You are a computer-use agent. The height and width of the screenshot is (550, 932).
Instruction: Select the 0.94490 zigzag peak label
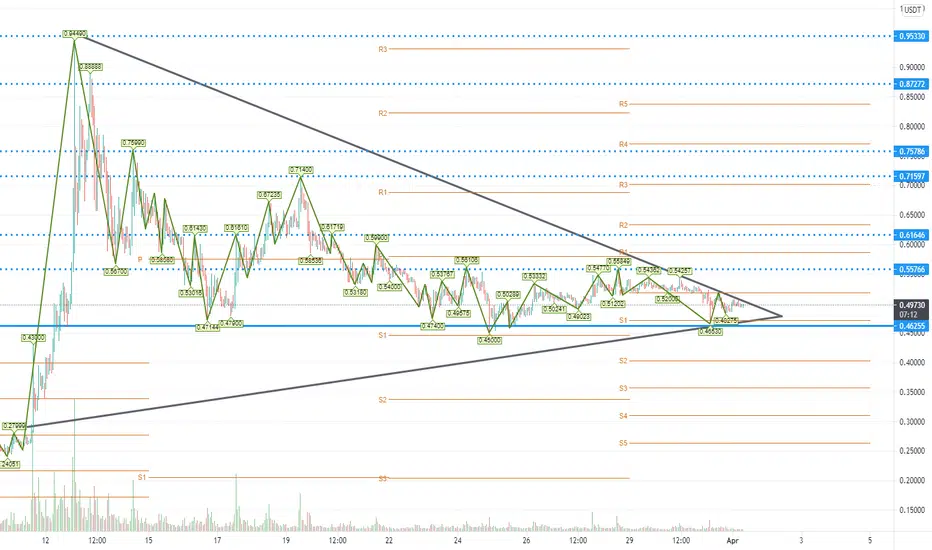[x=75, y=33]
